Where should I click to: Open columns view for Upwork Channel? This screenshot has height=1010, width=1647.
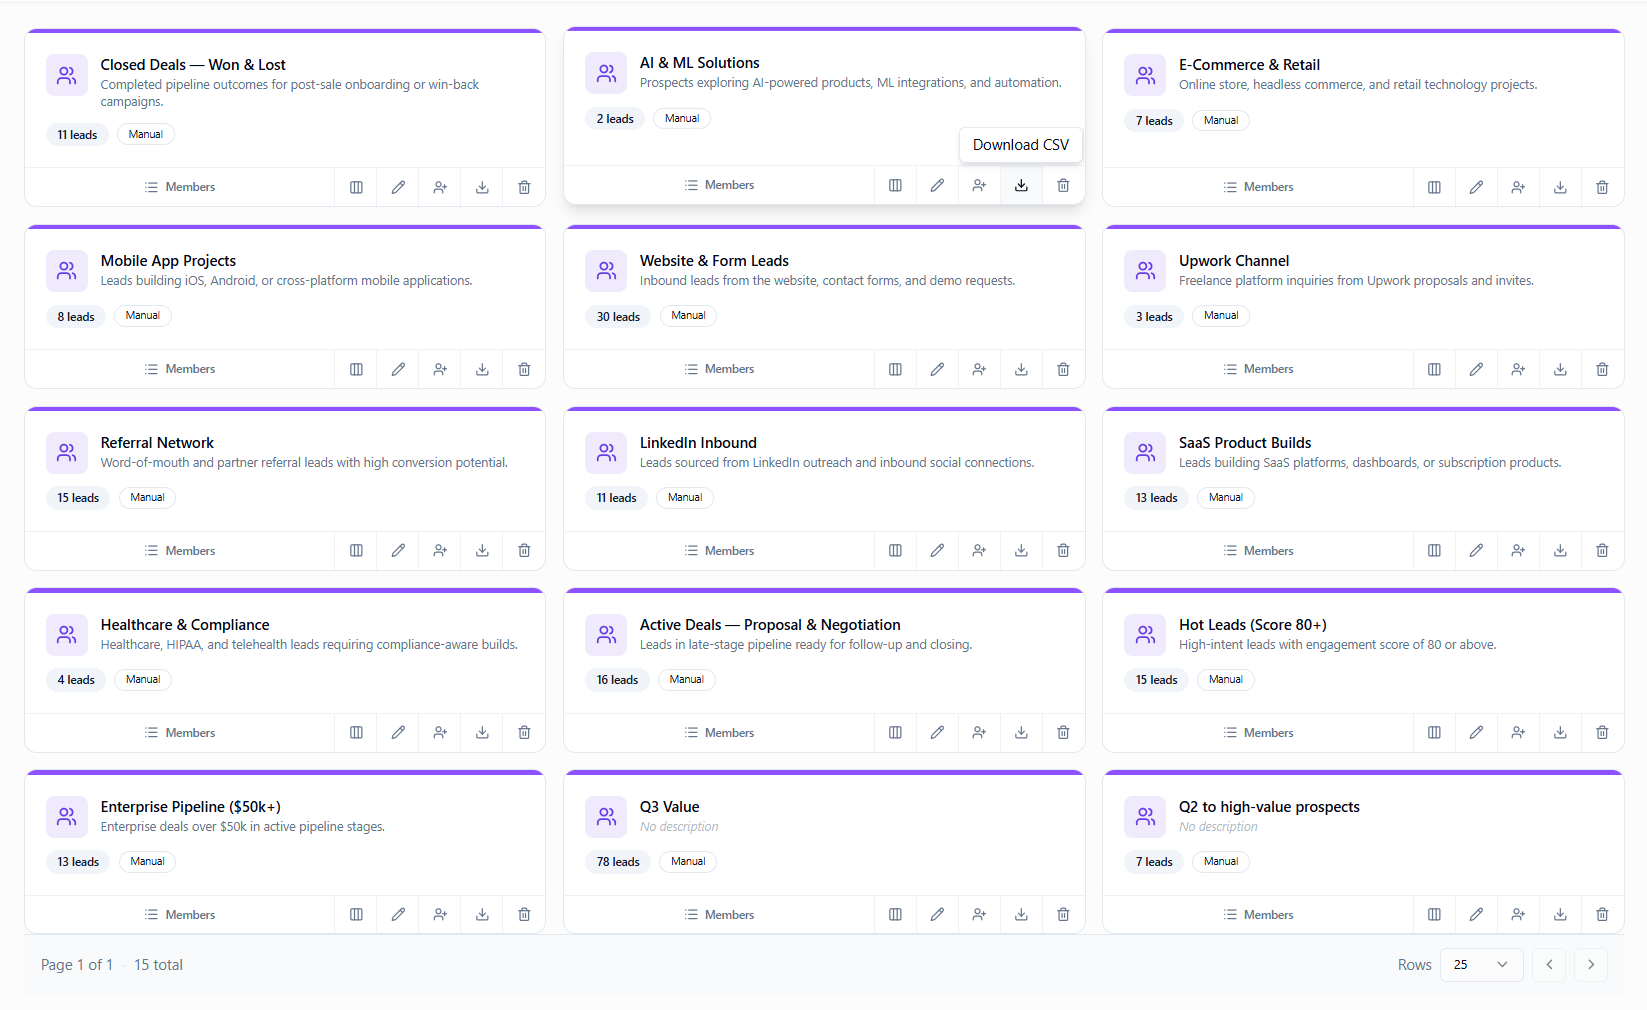(x=1434, y=369)
